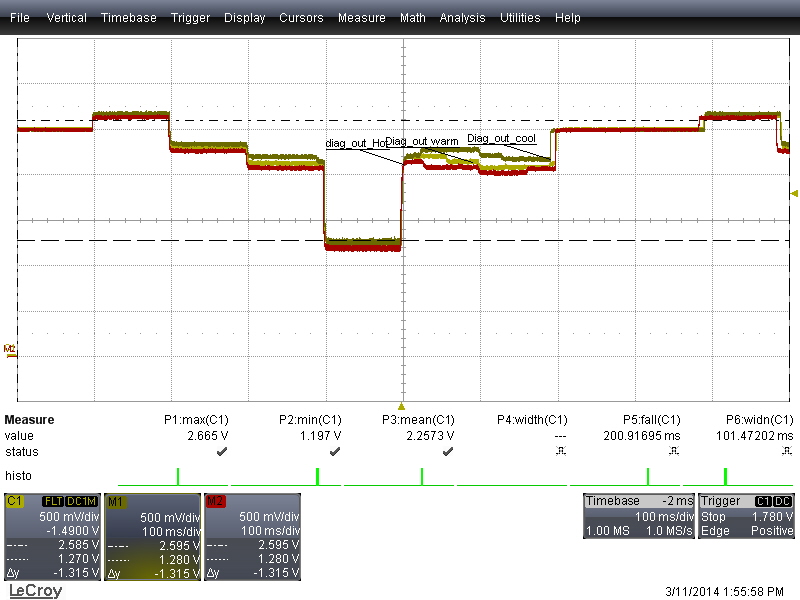Click the P1 status checkmark icon

coord(222,452)
